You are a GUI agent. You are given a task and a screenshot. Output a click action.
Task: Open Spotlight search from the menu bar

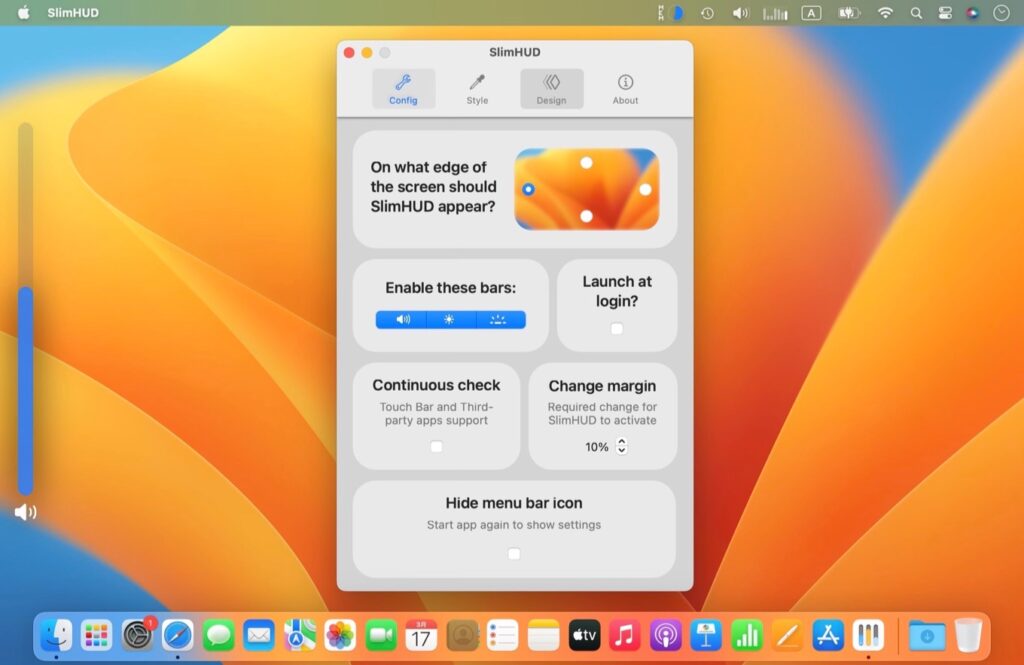tap(915, 13)
